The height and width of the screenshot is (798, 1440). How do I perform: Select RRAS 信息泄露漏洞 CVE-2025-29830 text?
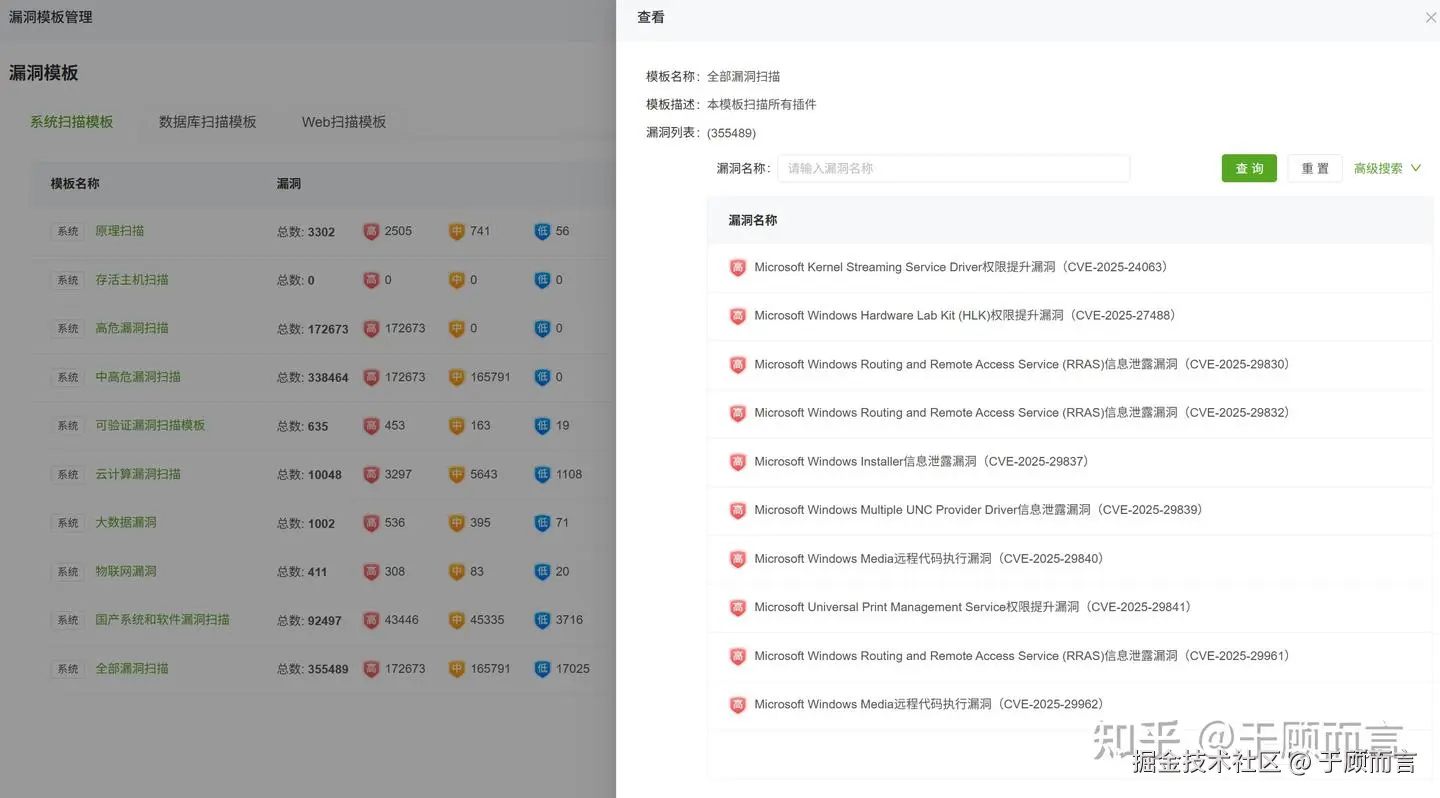pos(1022,365)
